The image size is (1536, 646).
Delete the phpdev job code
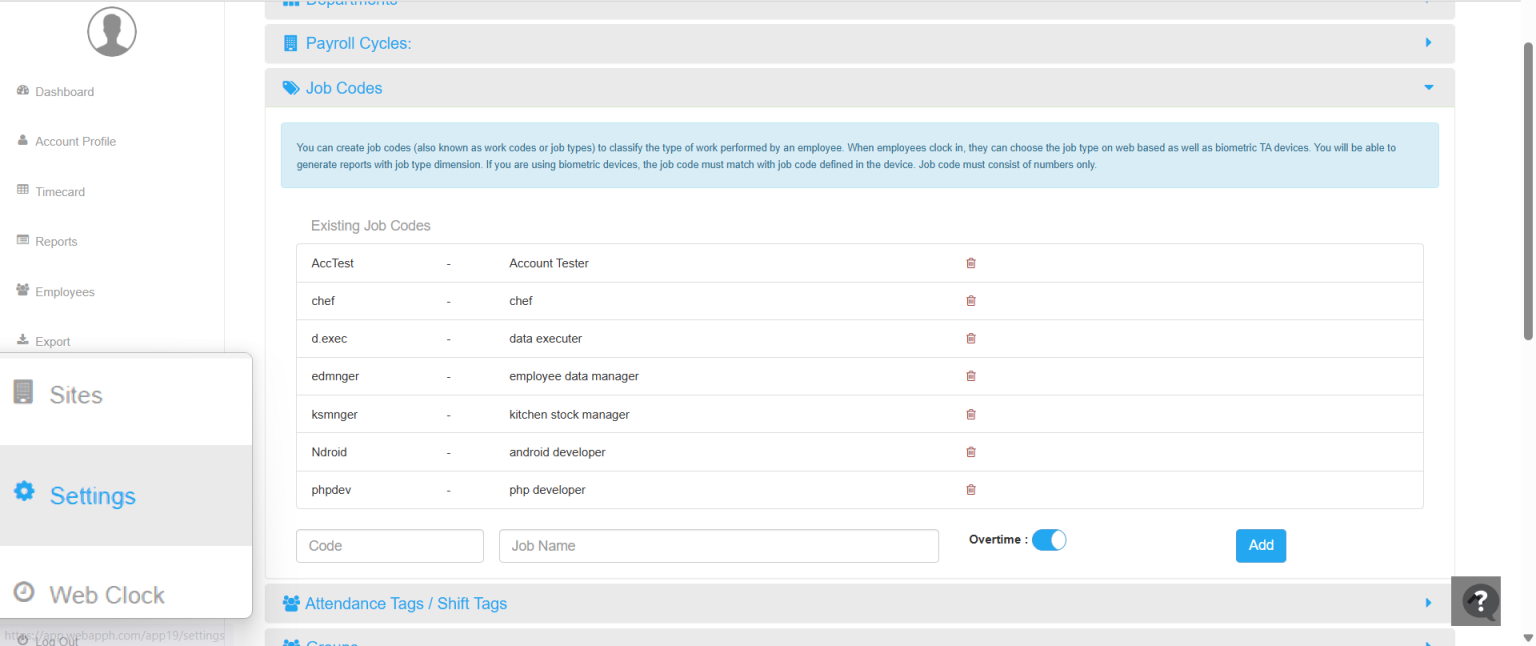(970, 490)
